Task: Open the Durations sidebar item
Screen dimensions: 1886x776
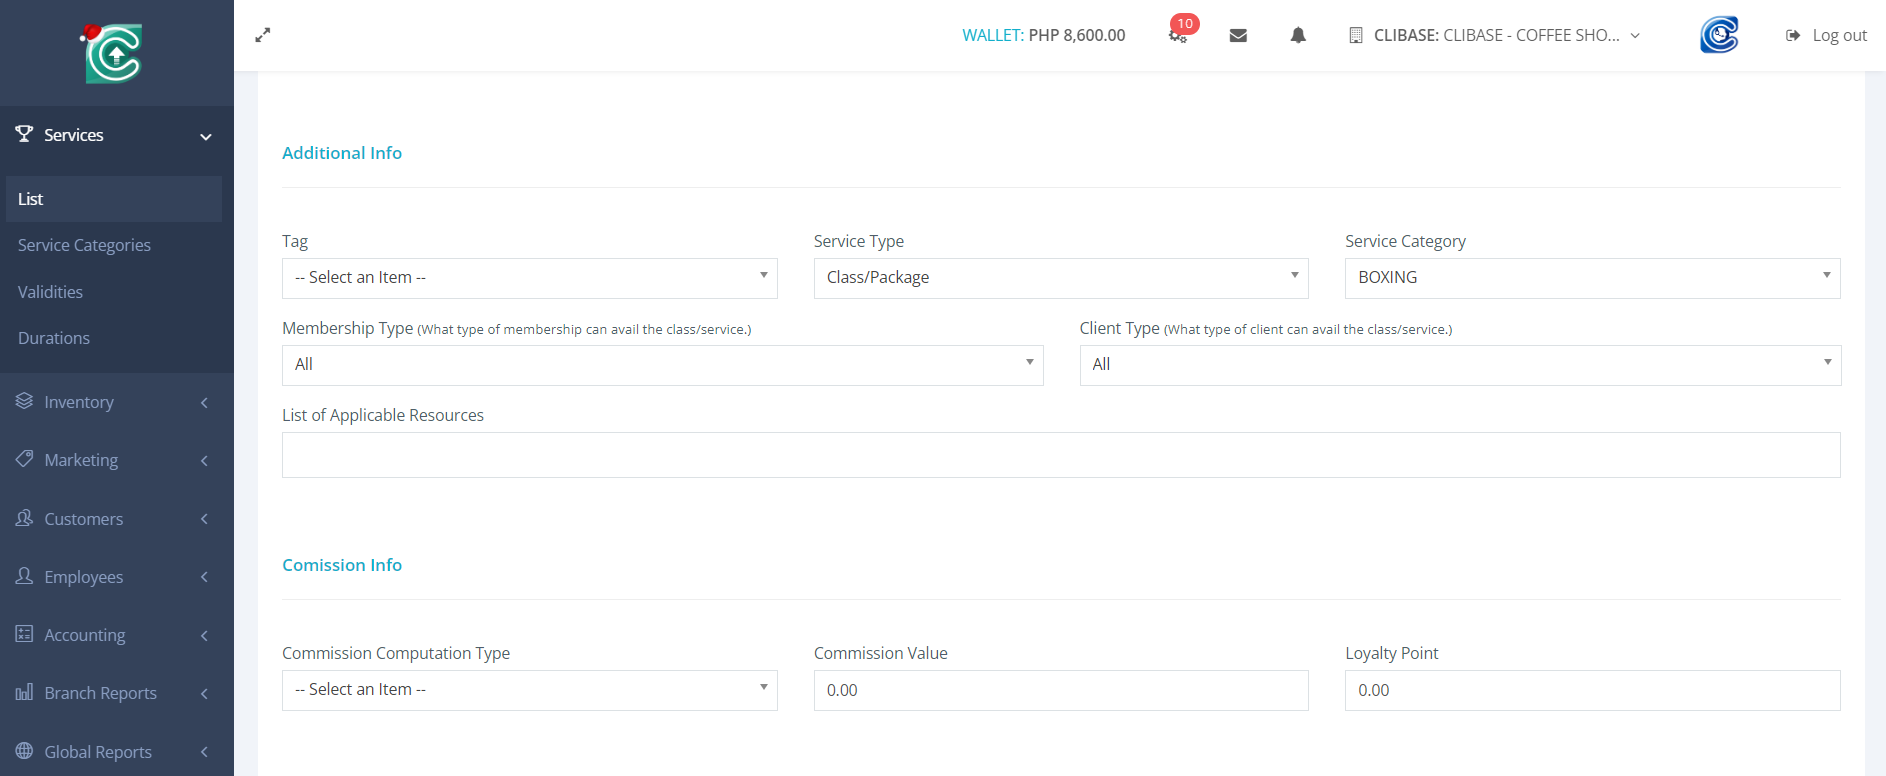Action: click(x=54, y=338)
